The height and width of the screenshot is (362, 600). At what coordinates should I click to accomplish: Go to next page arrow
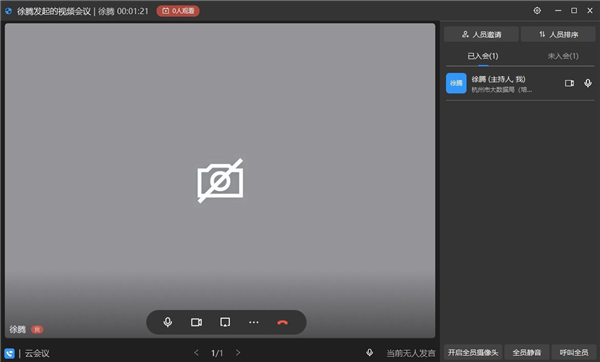[x=238, y=352]
